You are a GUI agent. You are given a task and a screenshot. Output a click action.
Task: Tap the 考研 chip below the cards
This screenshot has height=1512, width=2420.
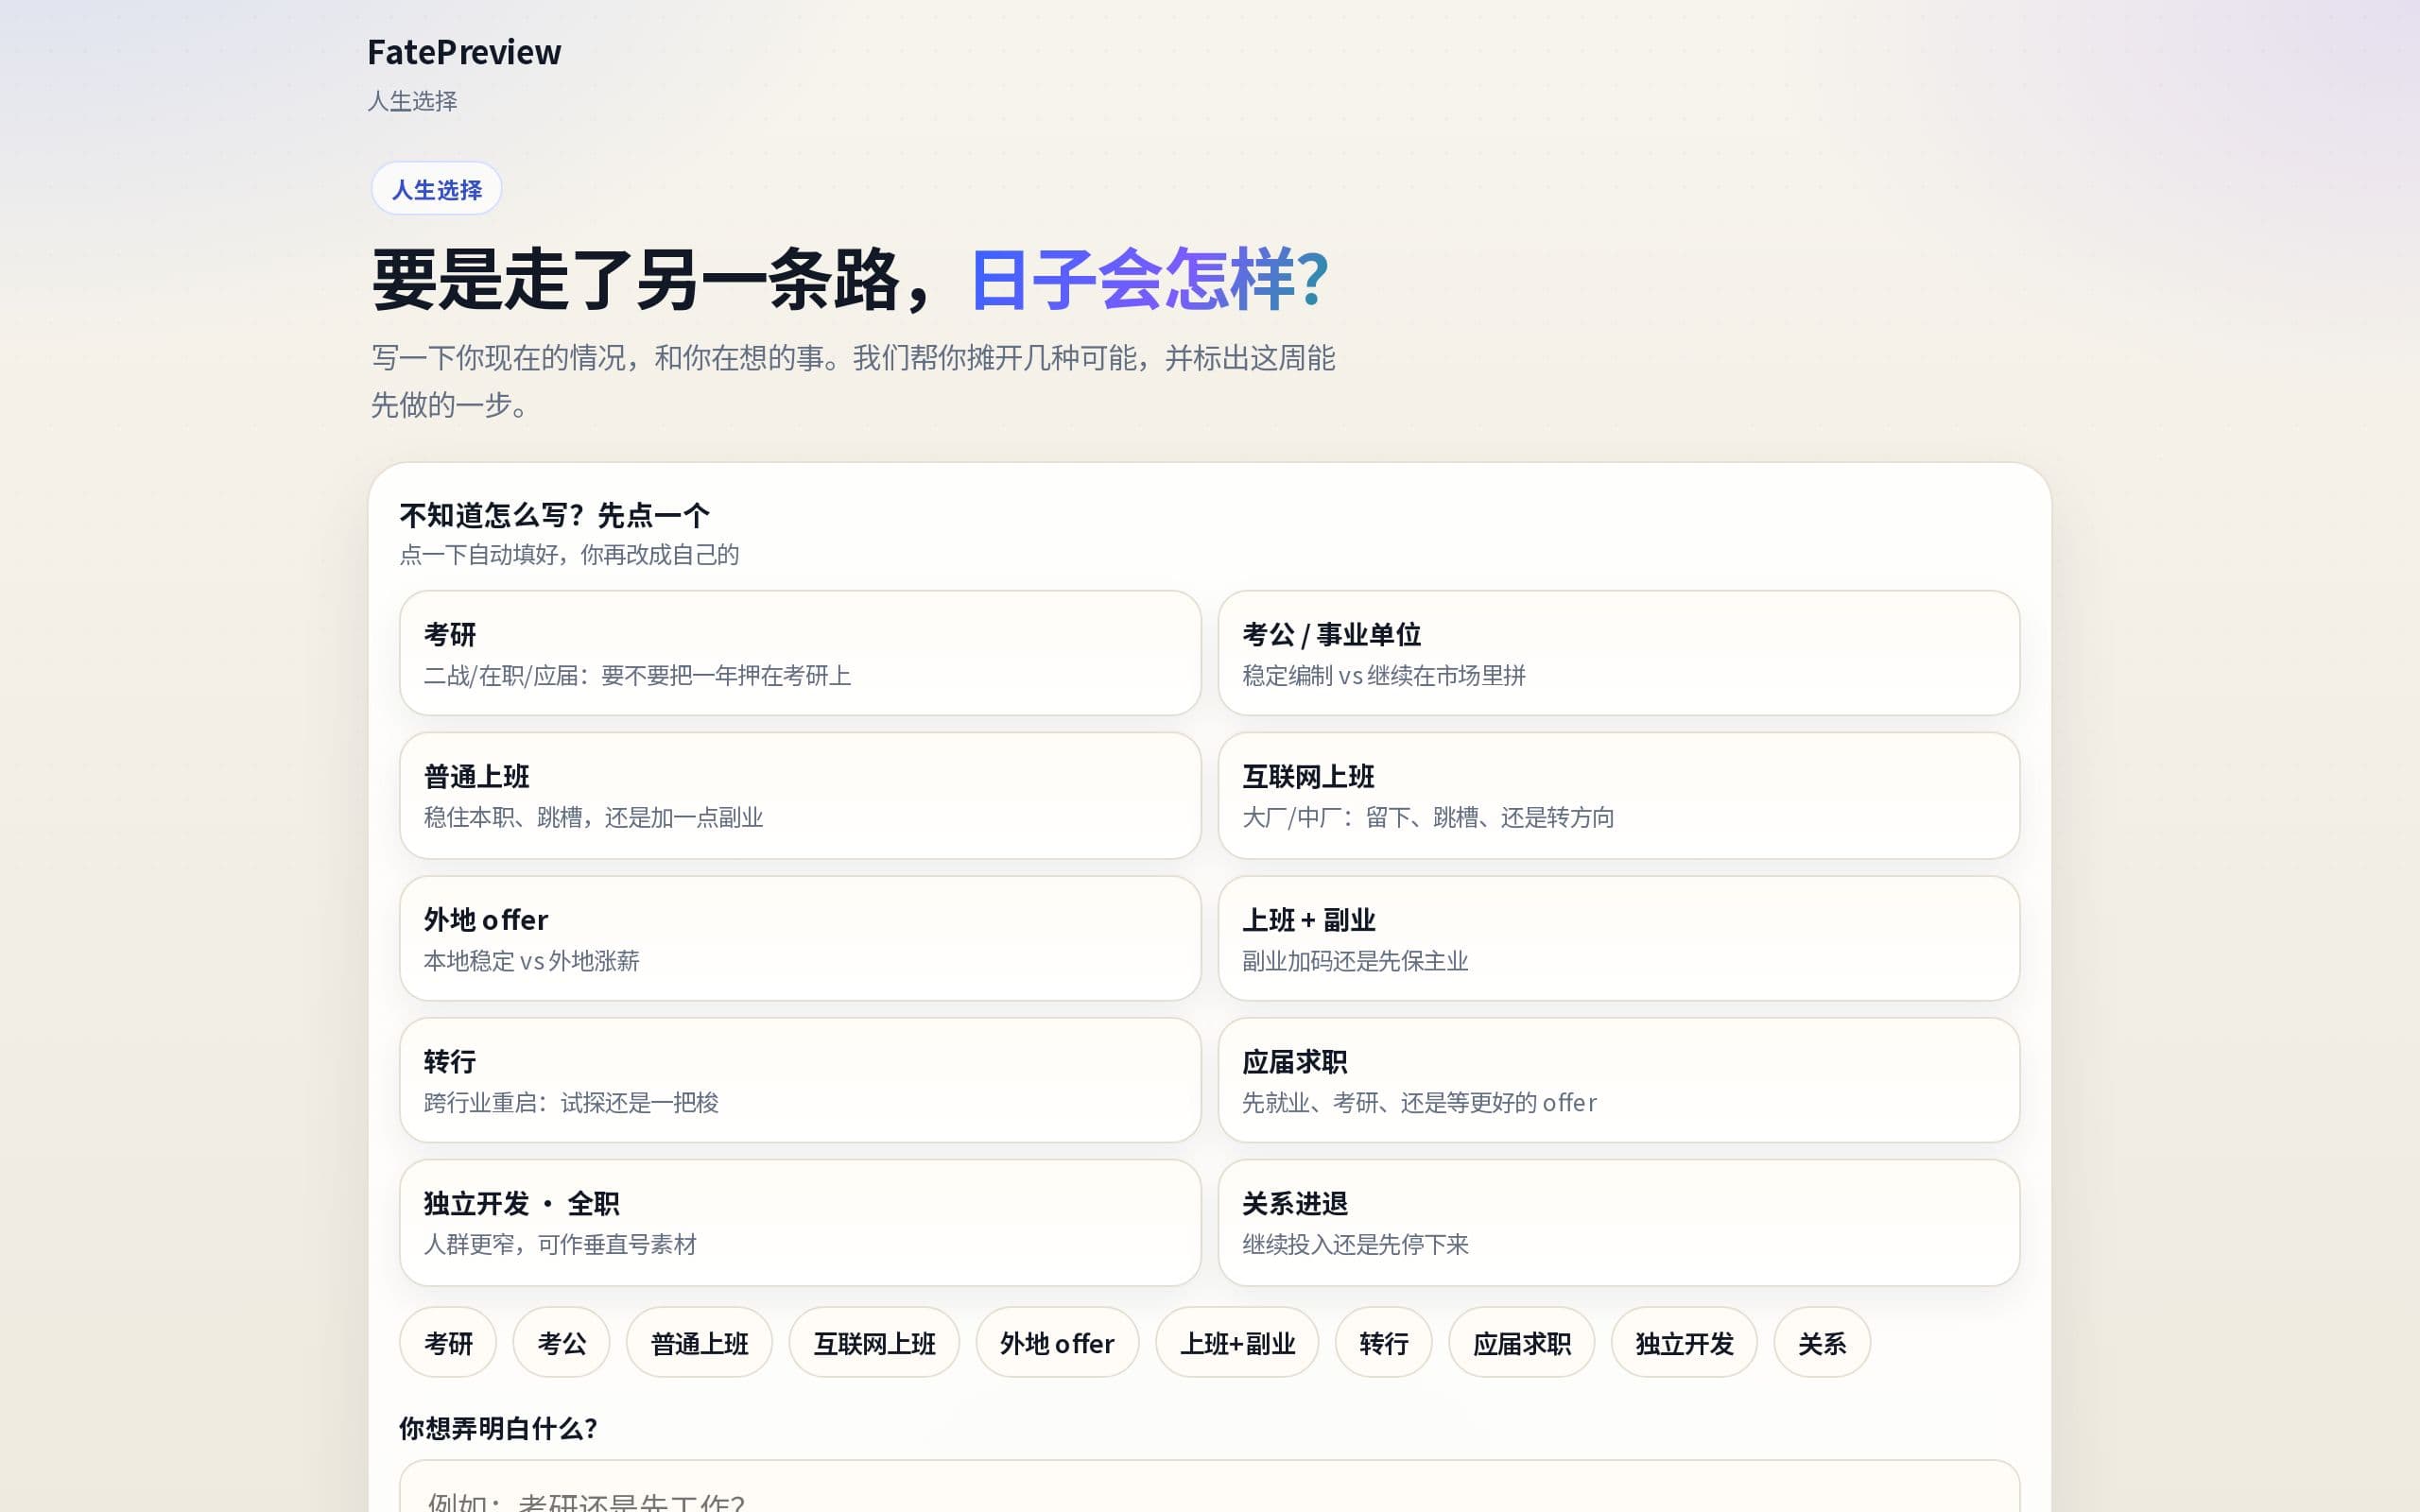click(448, 1342)
